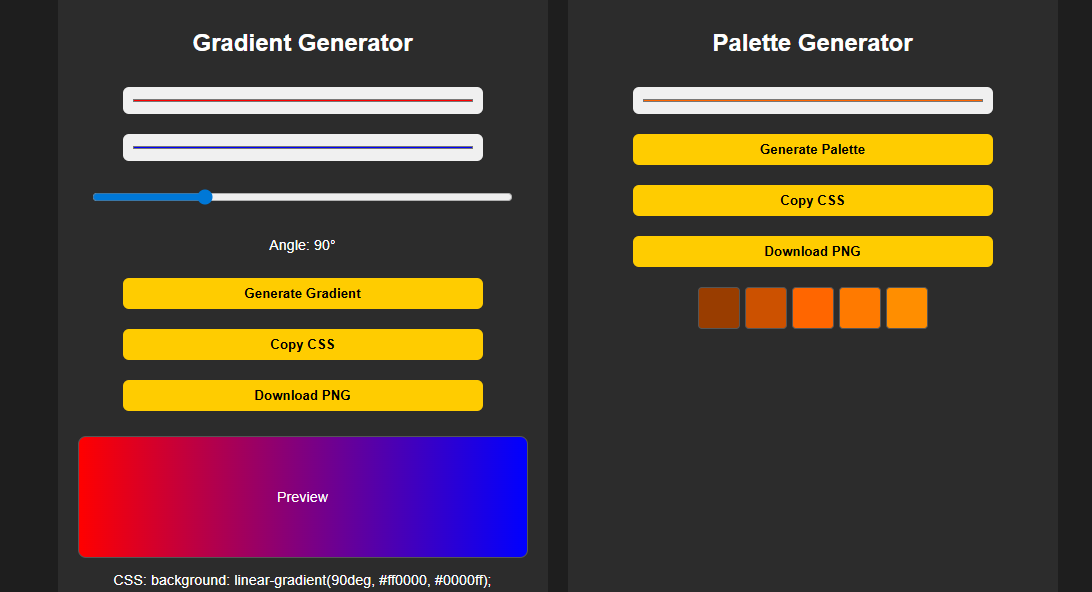This screenshot has height=592, width=1092.
Task: Open the orange palette base color picker
Action: point(812,100)
